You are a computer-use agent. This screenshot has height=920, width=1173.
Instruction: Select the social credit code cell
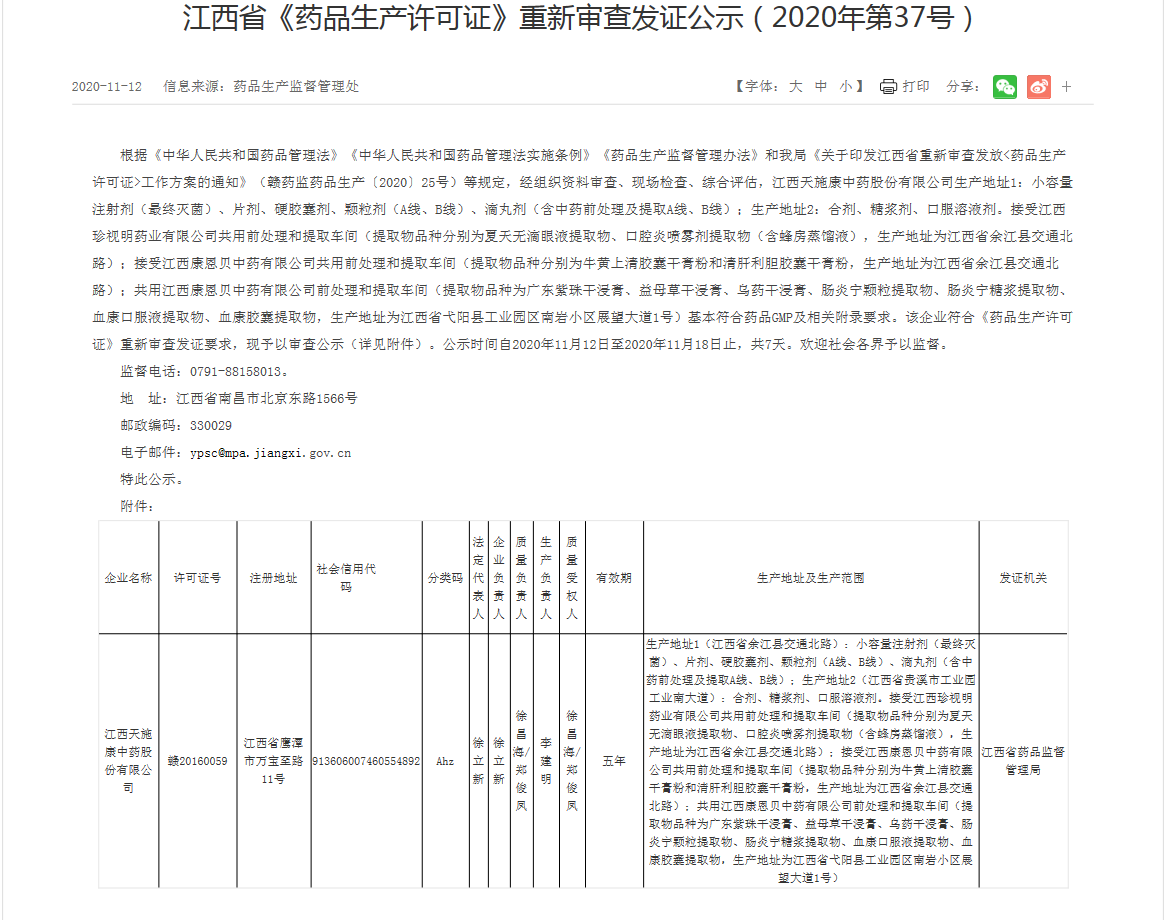[366, 762]
